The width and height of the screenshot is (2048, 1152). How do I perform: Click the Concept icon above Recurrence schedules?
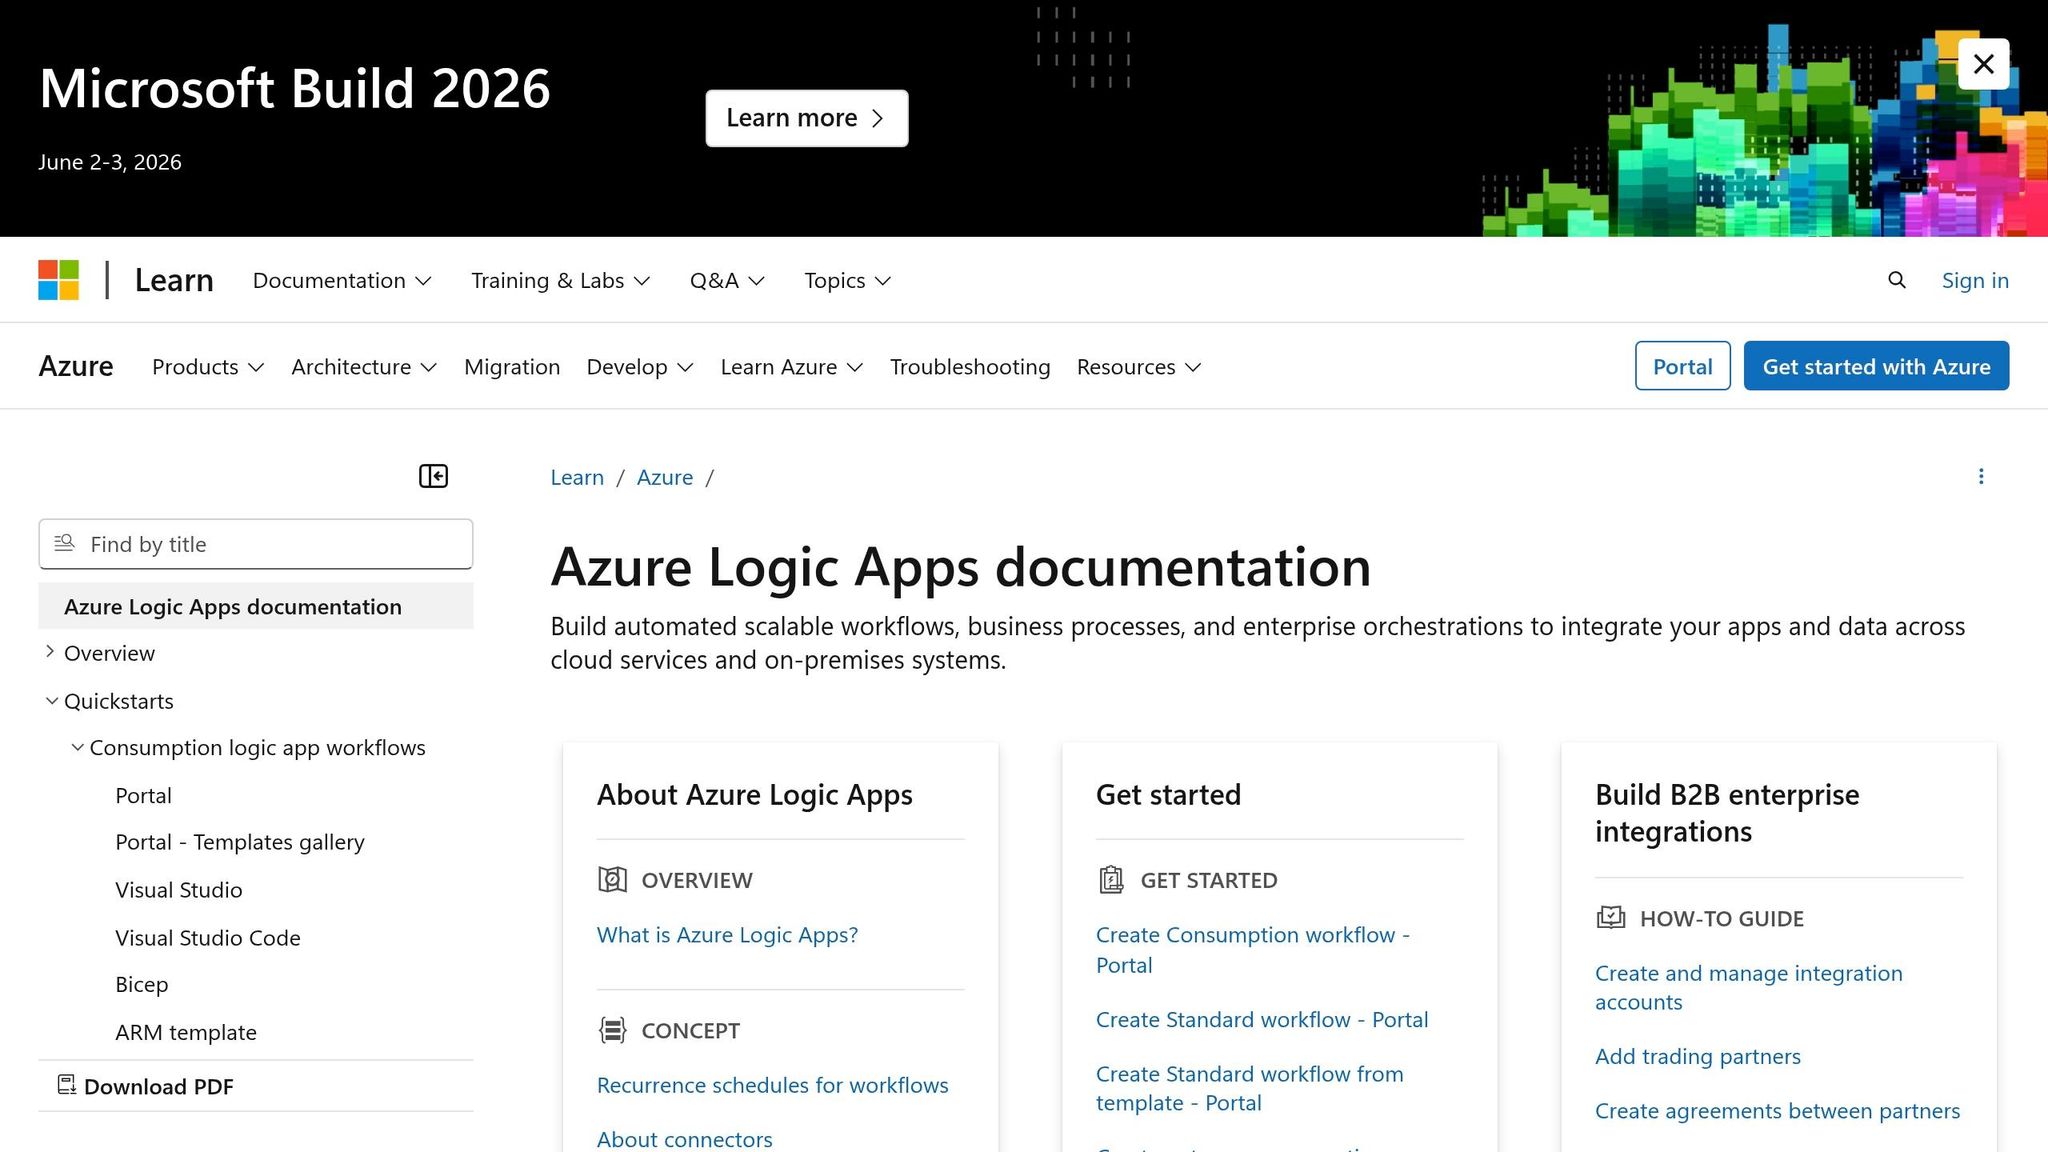612,1030
